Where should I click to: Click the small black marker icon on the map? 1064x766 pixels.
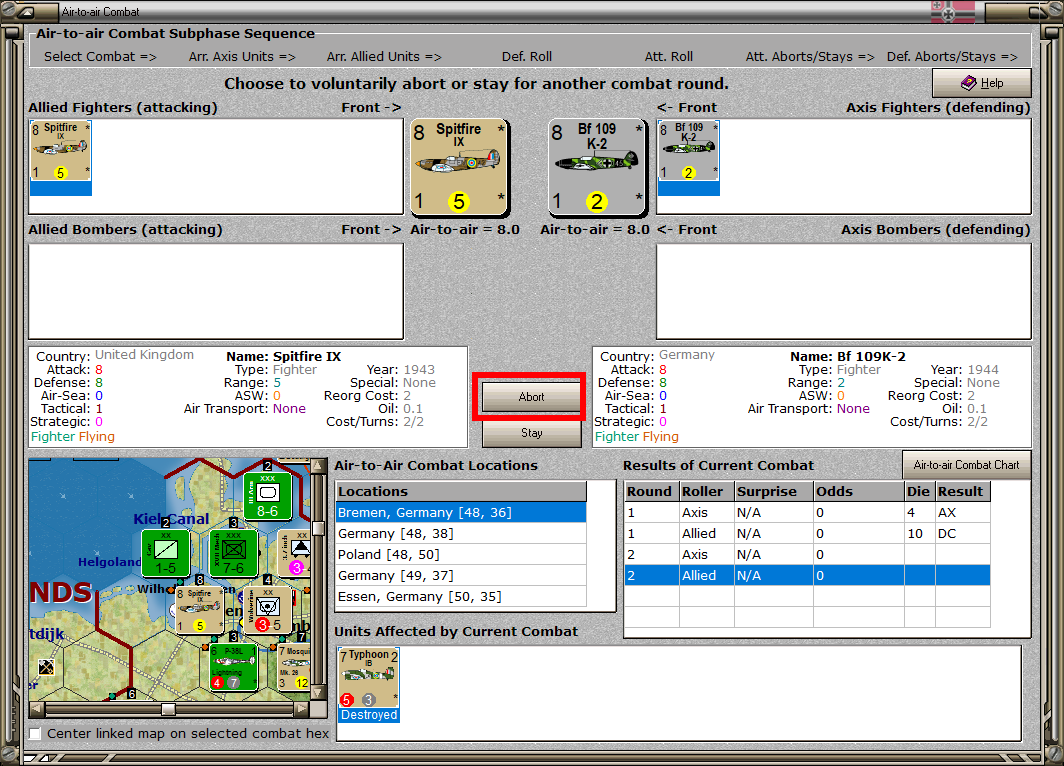[x=46, y=667]
